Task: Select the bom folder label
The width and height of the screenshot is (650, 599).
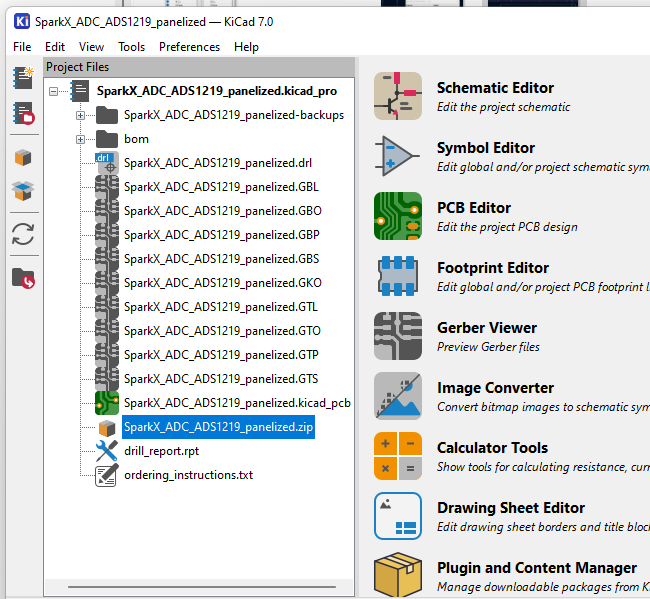Action: coord(136,139)
